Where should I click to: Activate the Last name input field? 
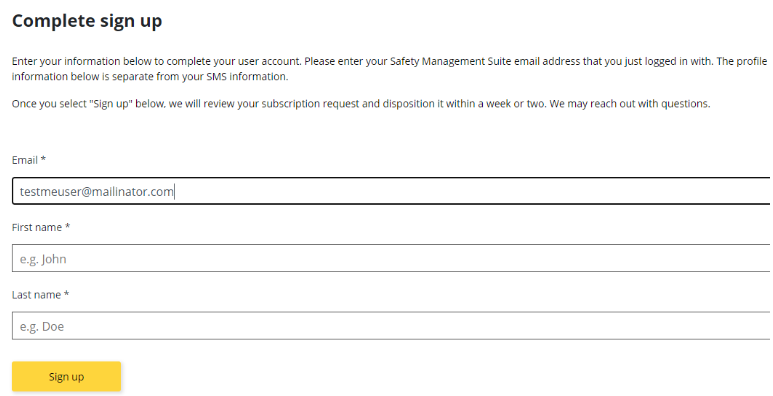(x=391, y=325)
